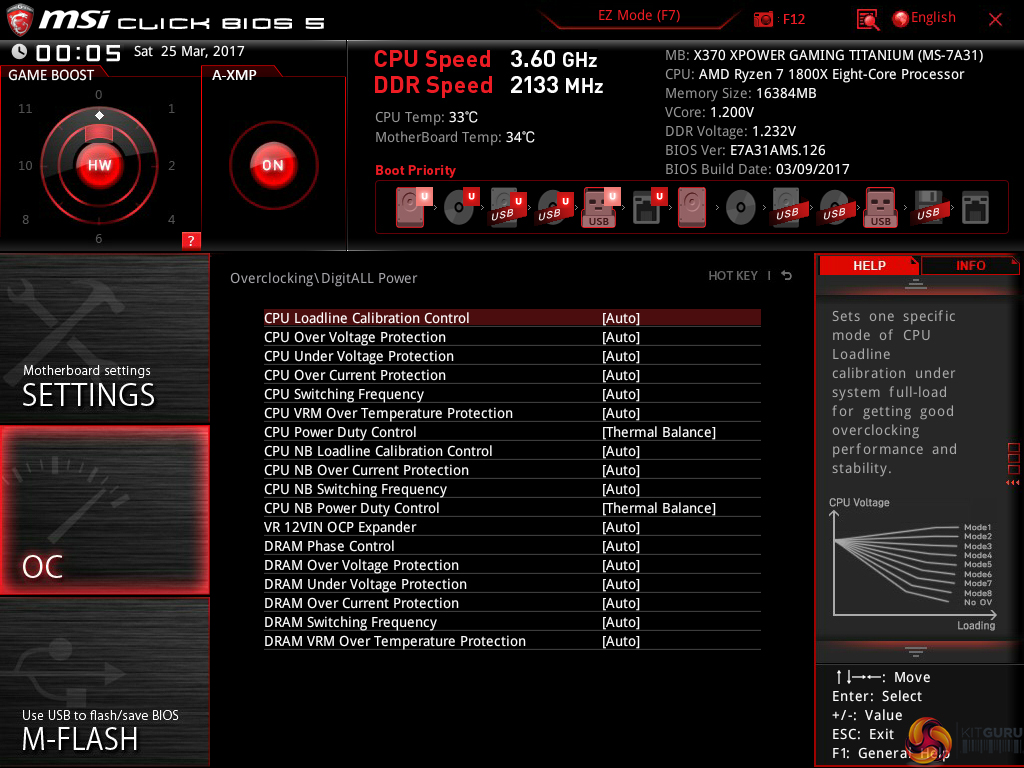The image size is (1024, 768).
Task: Click the clock icon beside the time
Action: click(x=20, y=51)
